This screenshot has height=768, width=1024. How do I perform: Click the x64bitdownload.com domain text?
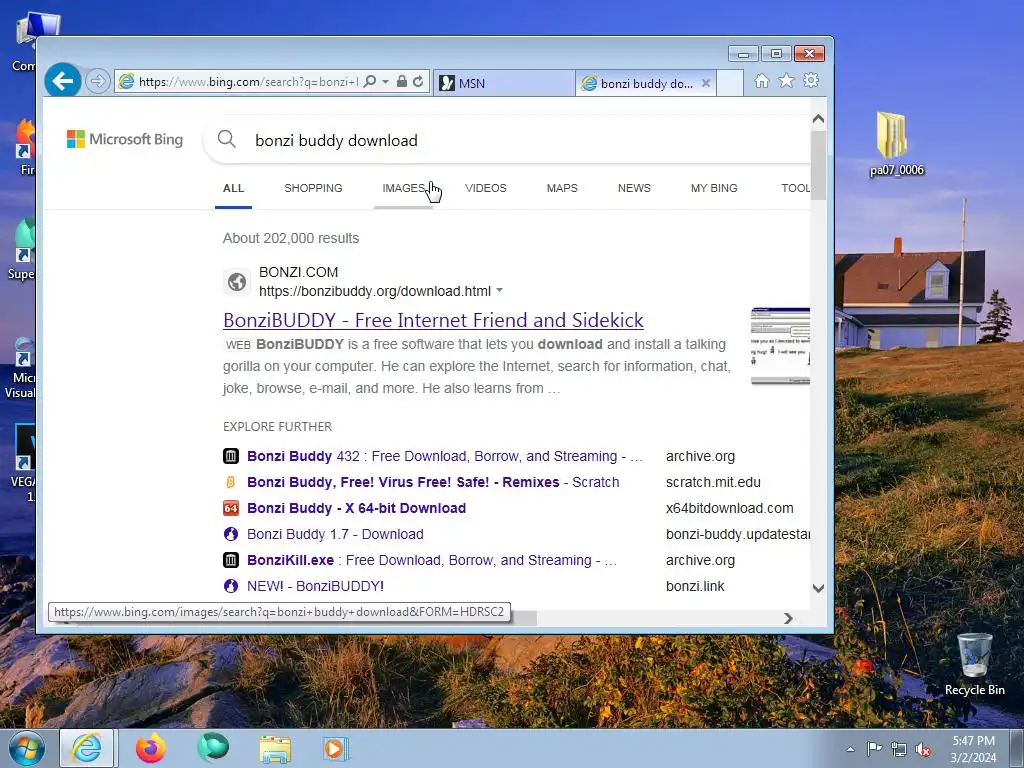coord(729,508)
